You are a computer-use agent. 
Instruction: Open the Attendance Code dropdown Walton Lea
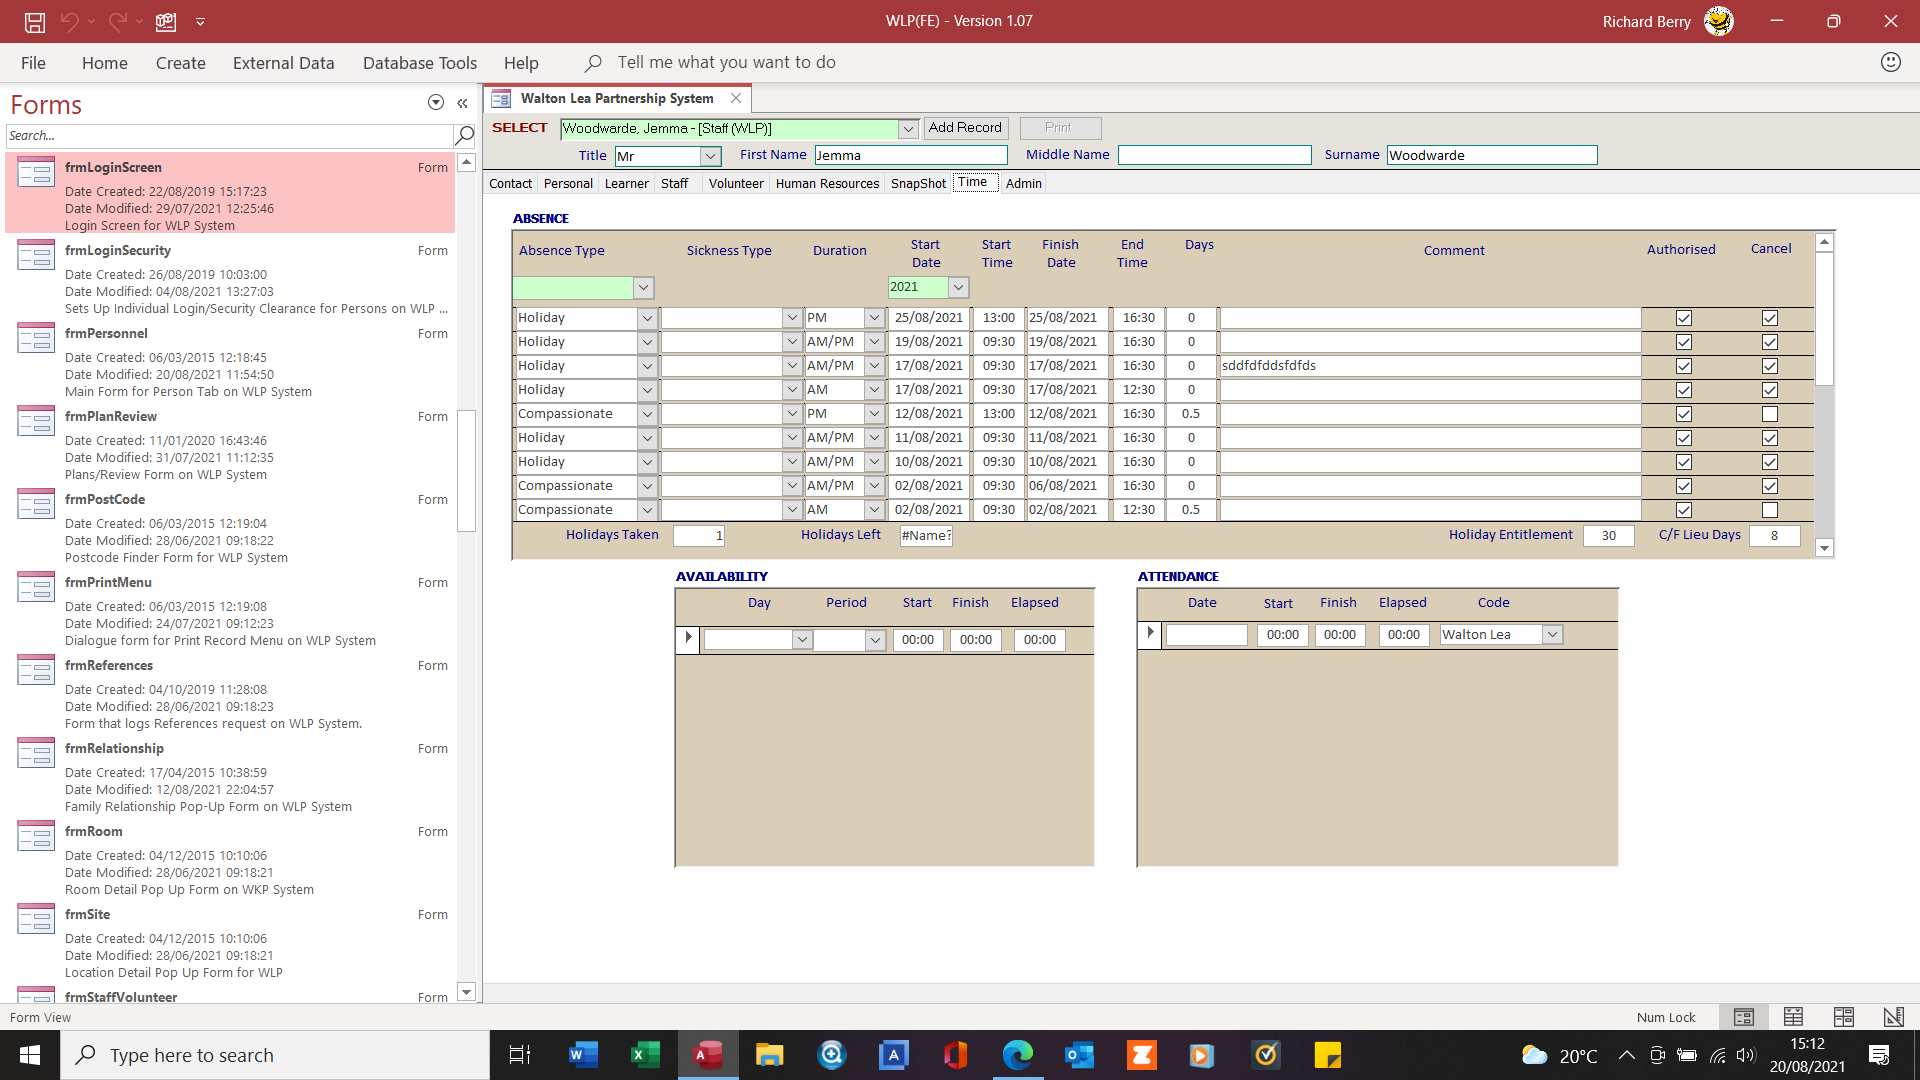(x=1552, y=635)
